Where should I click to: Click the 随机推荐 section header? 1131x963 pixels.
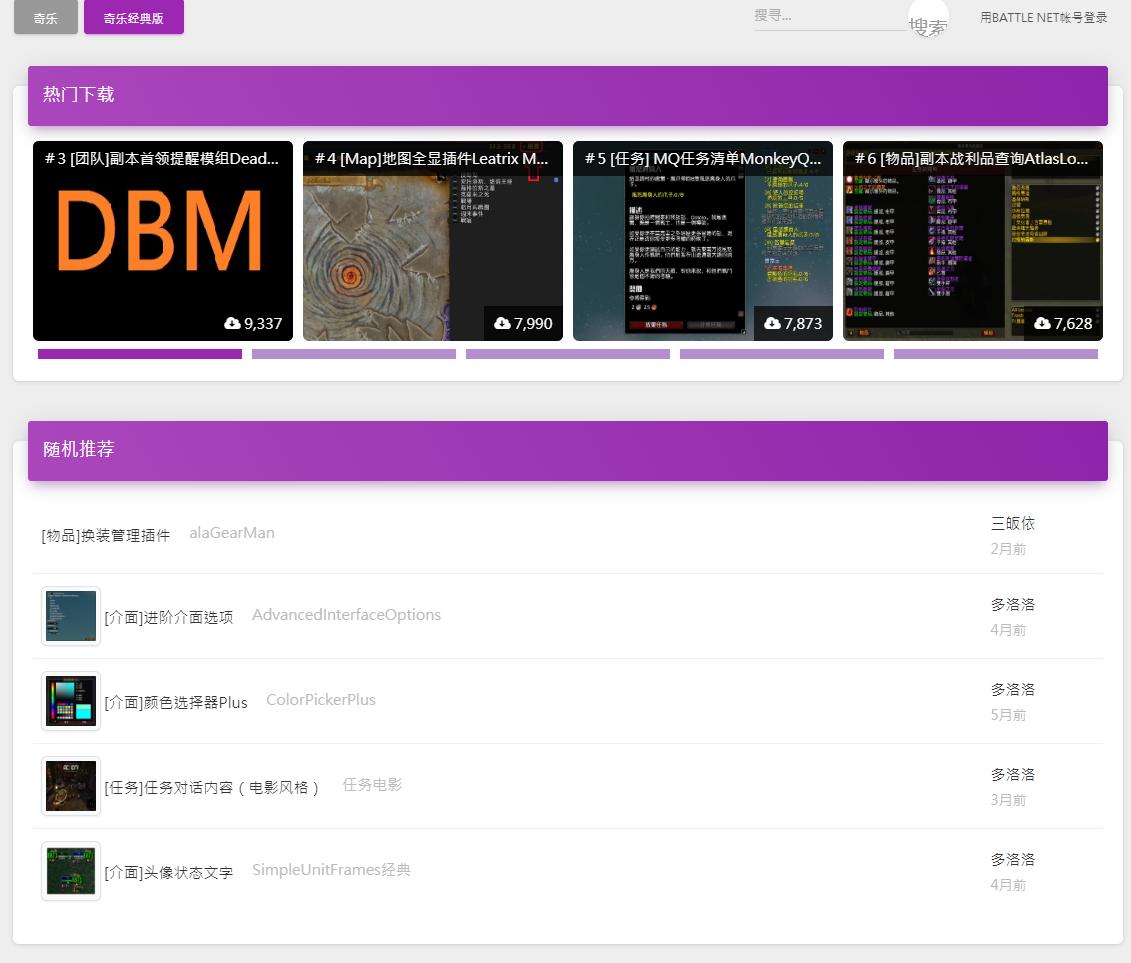[568, 451]
